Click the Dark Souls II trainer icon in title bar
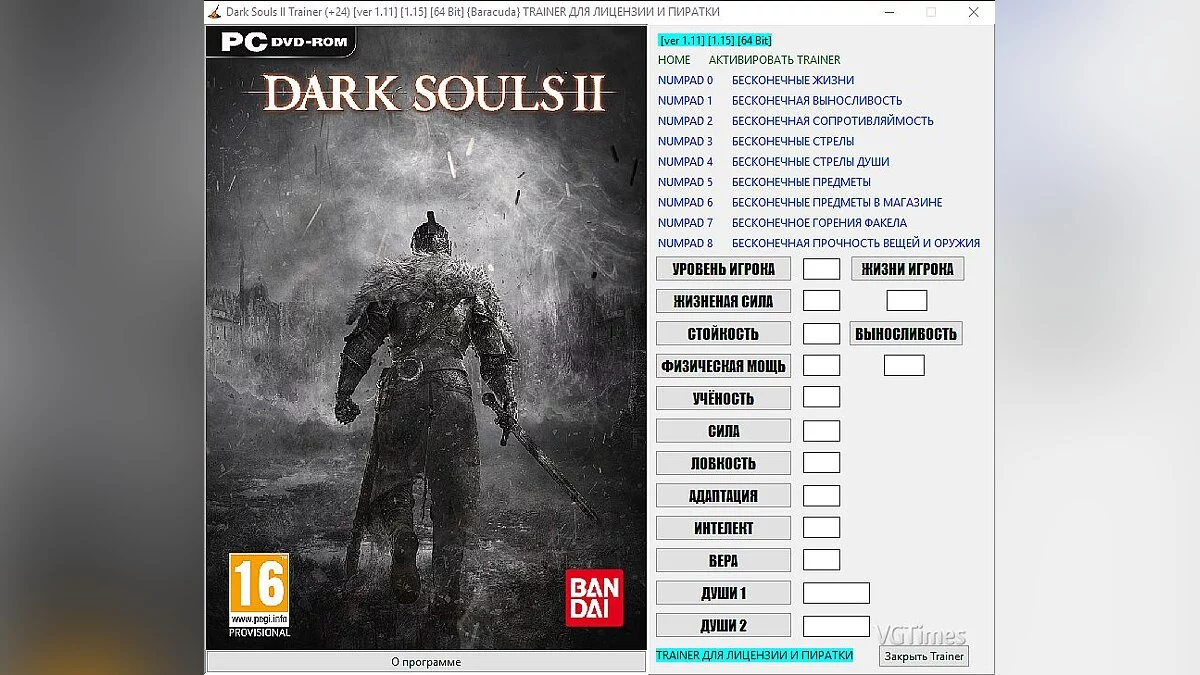The height and width of the screenshot is (675, 1200). [214, 13]
